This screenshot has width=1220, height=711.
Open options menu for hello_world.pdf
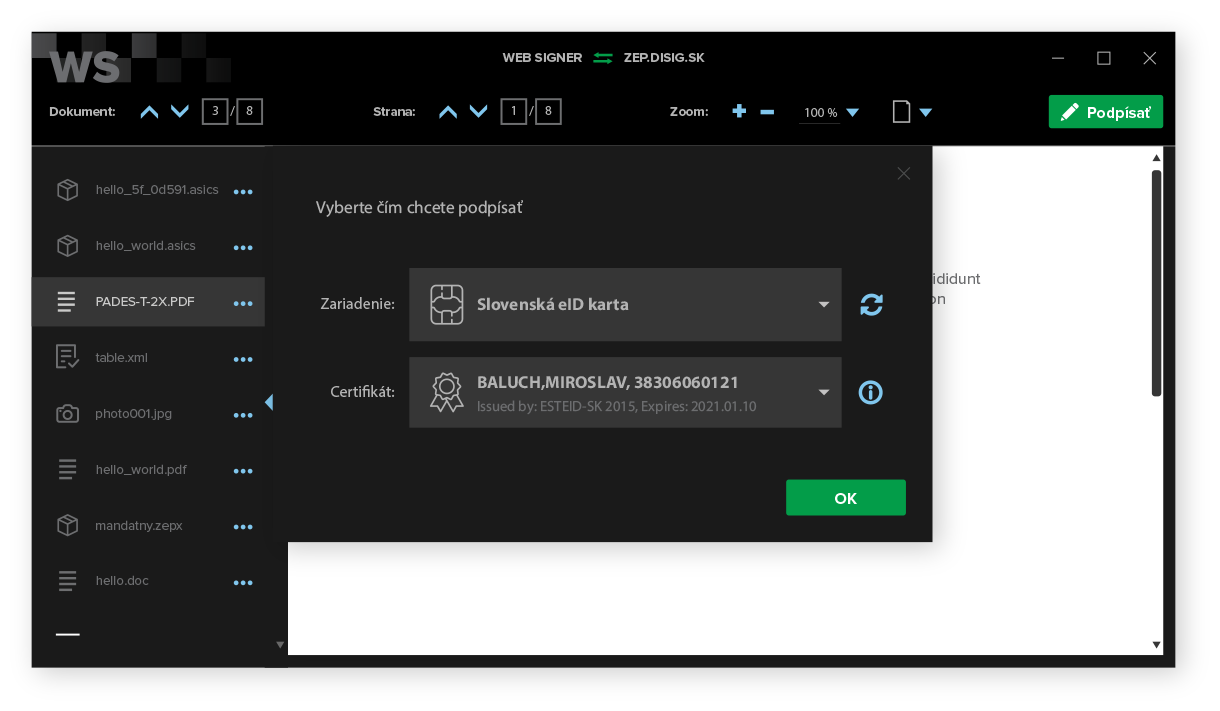pos(243,472)
